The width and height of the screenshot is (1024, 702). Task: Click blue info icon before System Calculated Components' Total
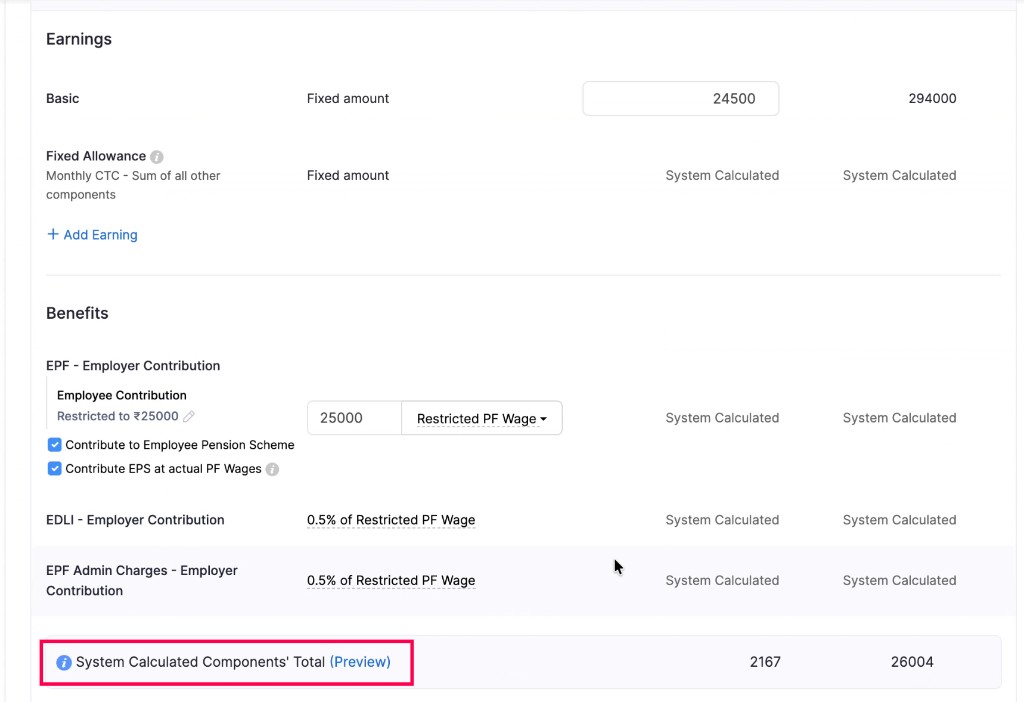63,662
